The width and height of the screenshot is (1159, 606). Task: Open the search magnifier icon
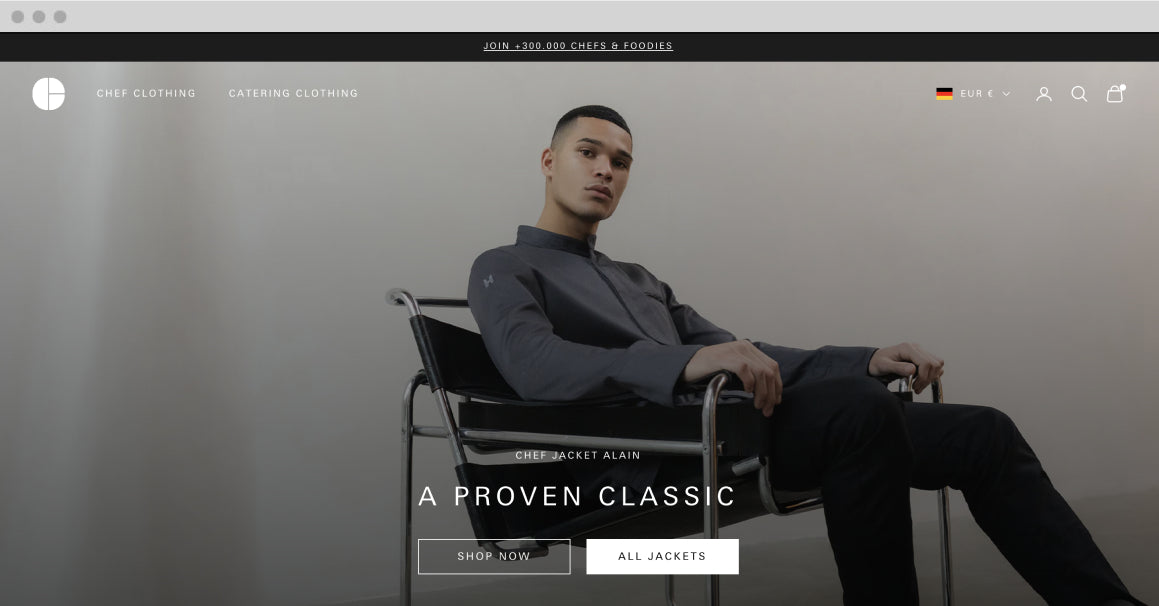click(1079, 94)
